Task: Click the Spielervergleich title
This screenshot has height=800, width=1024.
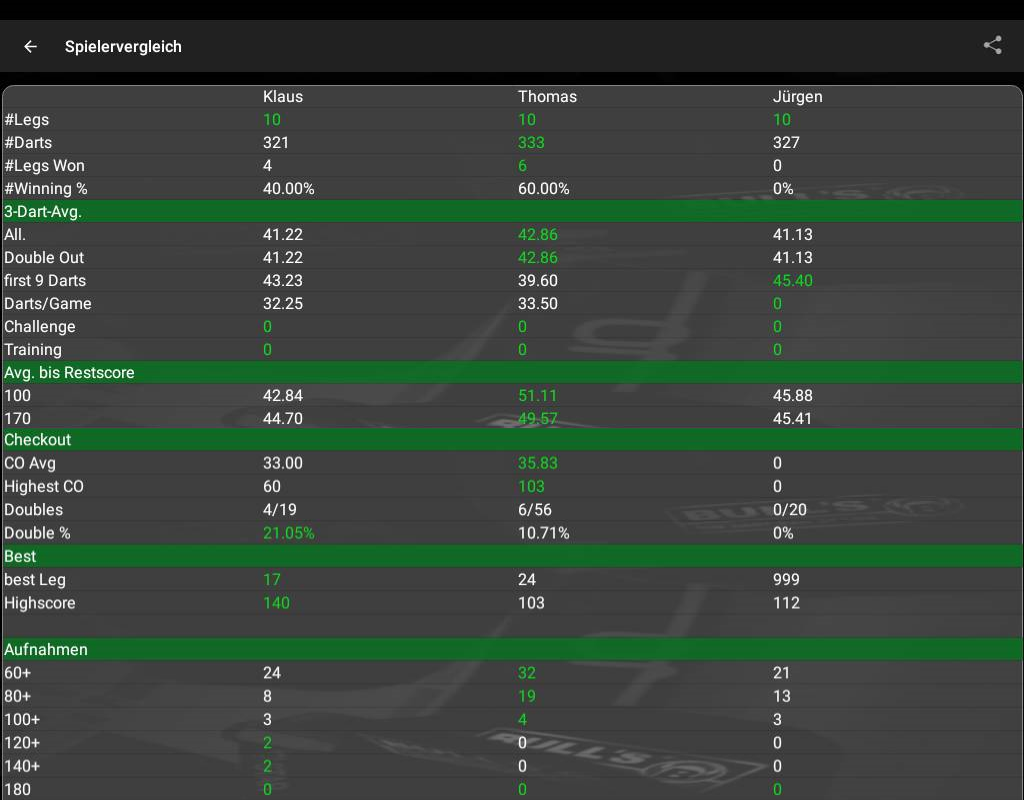Action: 123,47
